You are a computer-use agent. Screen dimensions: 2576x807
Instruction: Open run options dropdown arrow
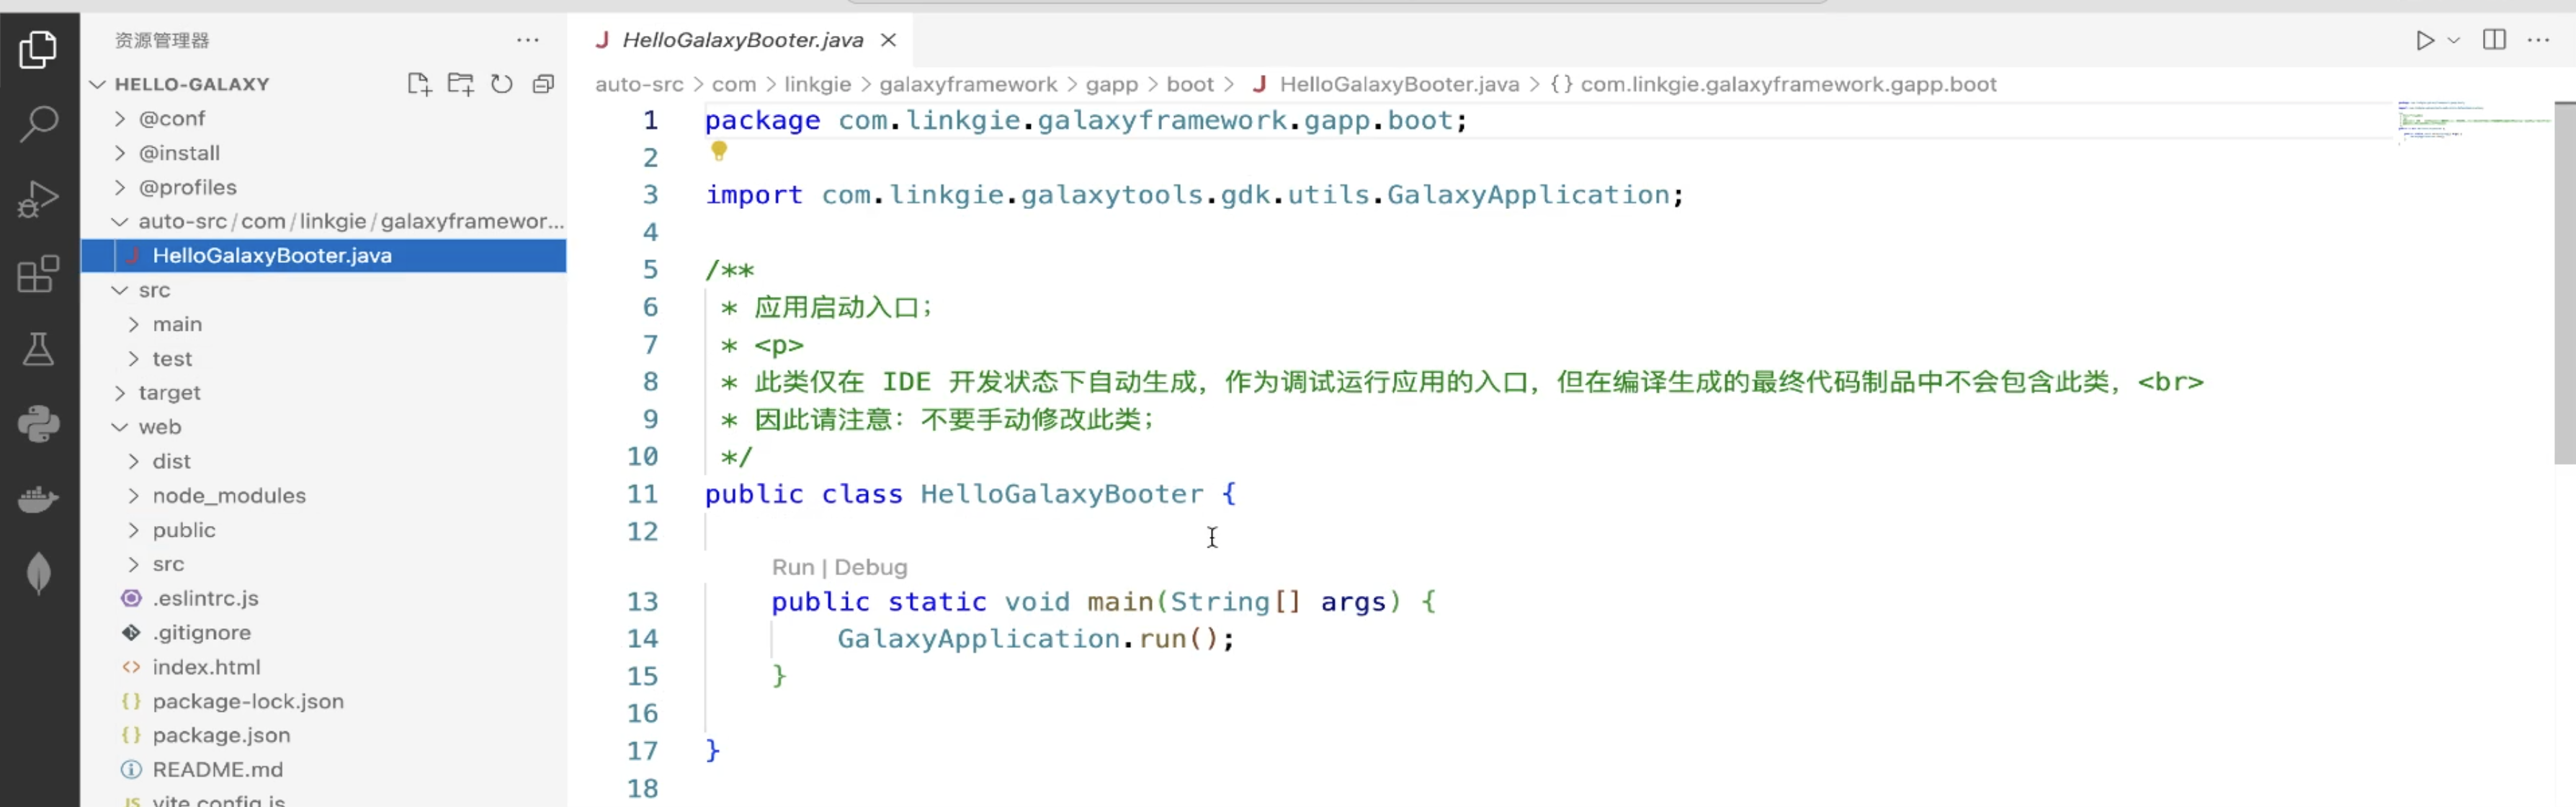point(2453,40)
